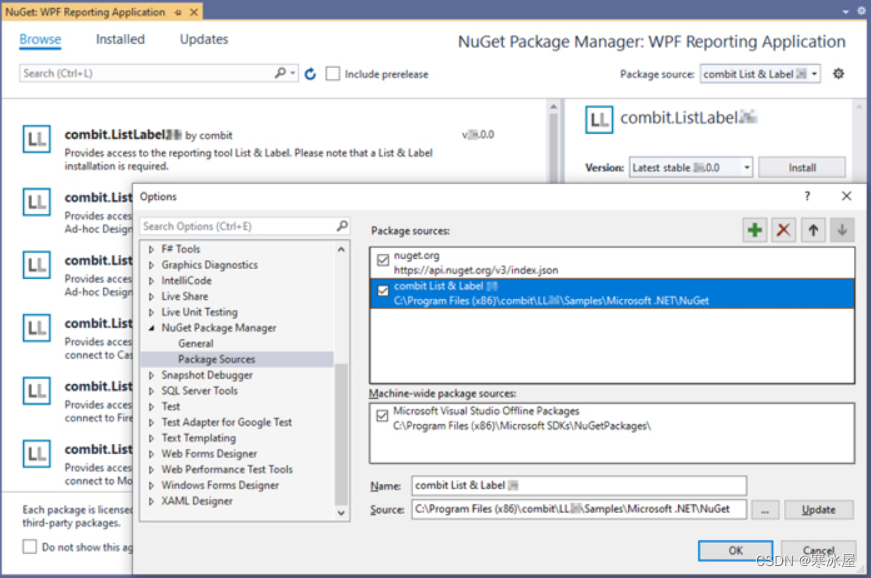
Task: Click the Name input field
Action: (579, 485)
